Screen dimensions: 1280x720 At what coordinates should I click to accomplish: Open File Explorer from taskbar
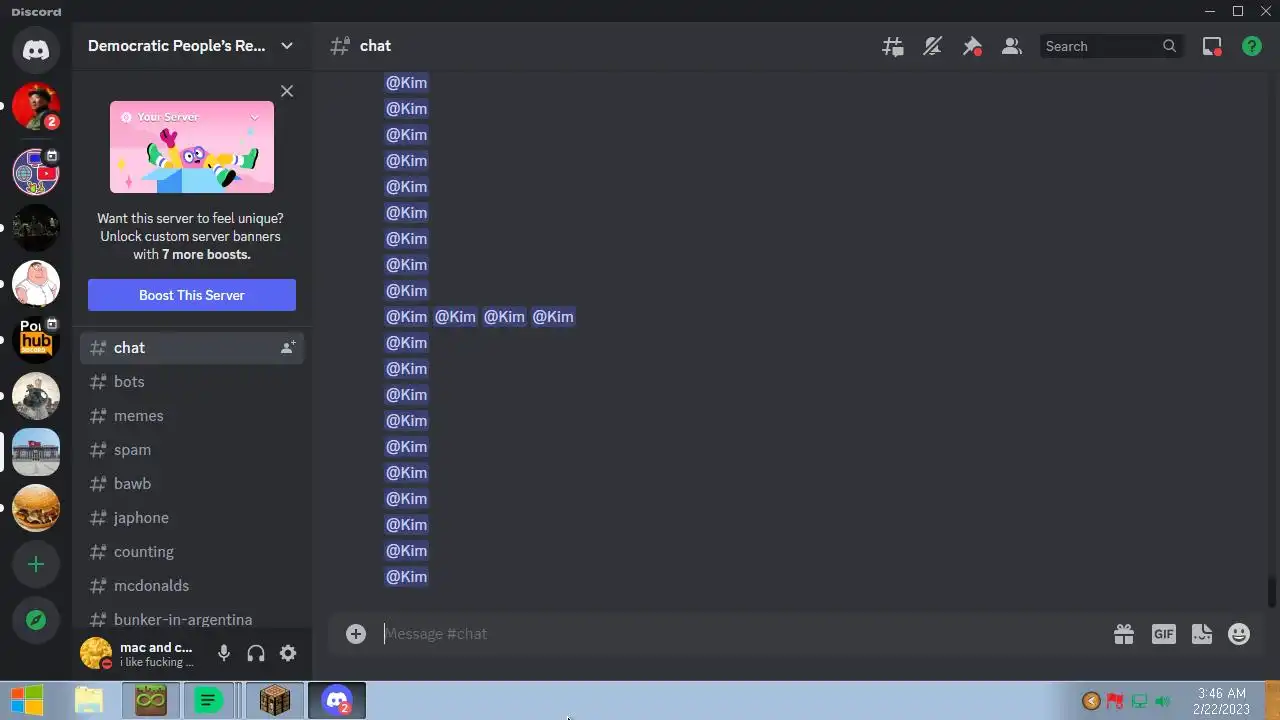pos(89,700)
